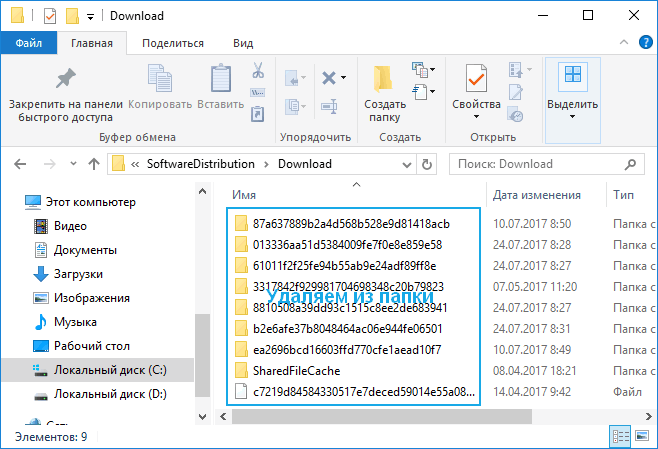Expand the Выделить selection dropdown
658x449 pixels.
point(573,116)
